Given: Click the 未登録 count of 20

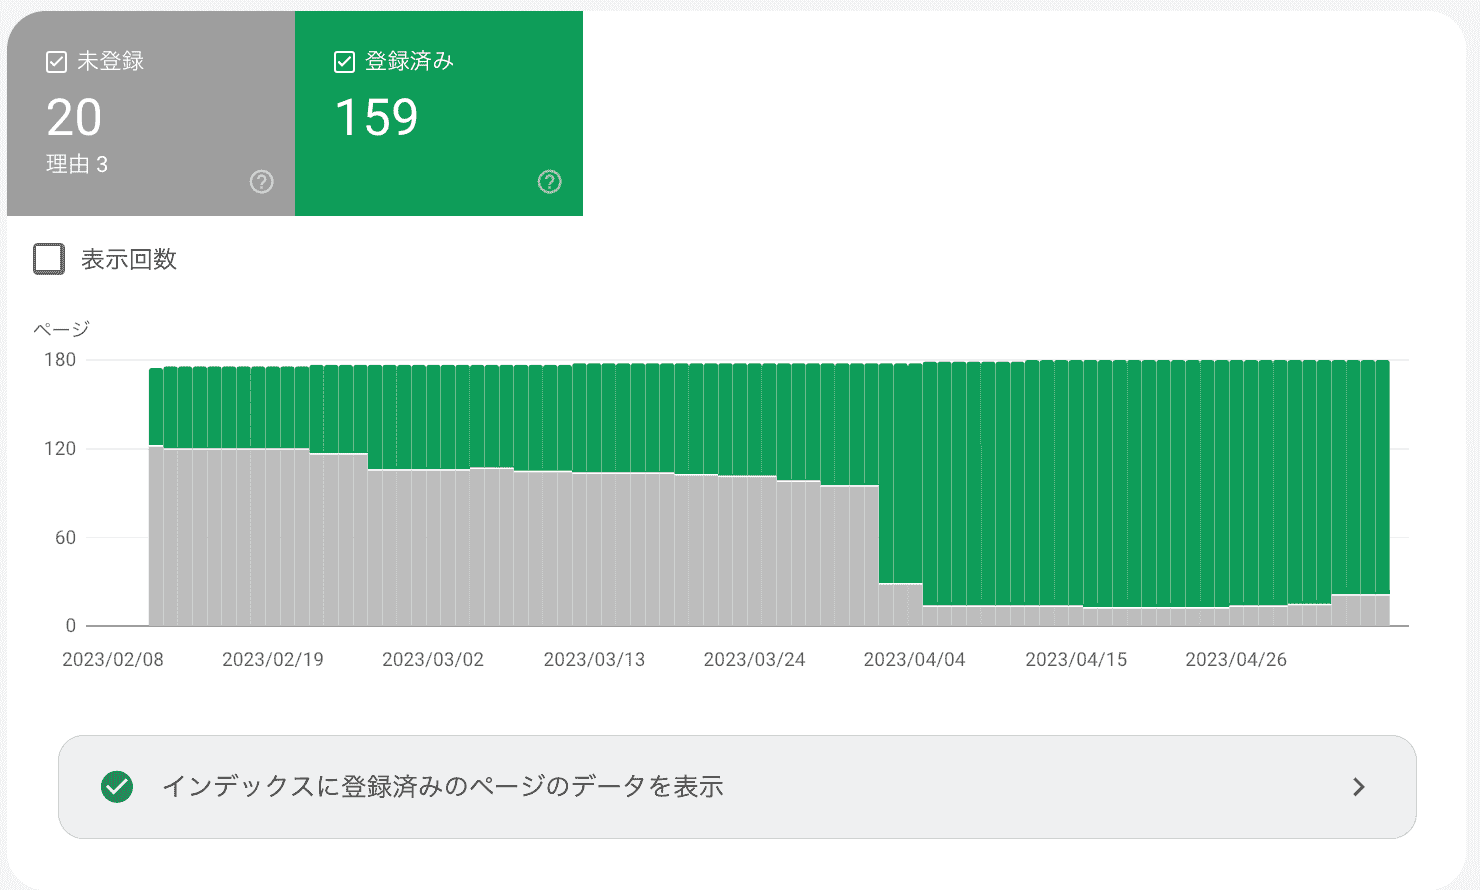Looking at the screenshot, I should pyautogui.click(x=74, y=118).
